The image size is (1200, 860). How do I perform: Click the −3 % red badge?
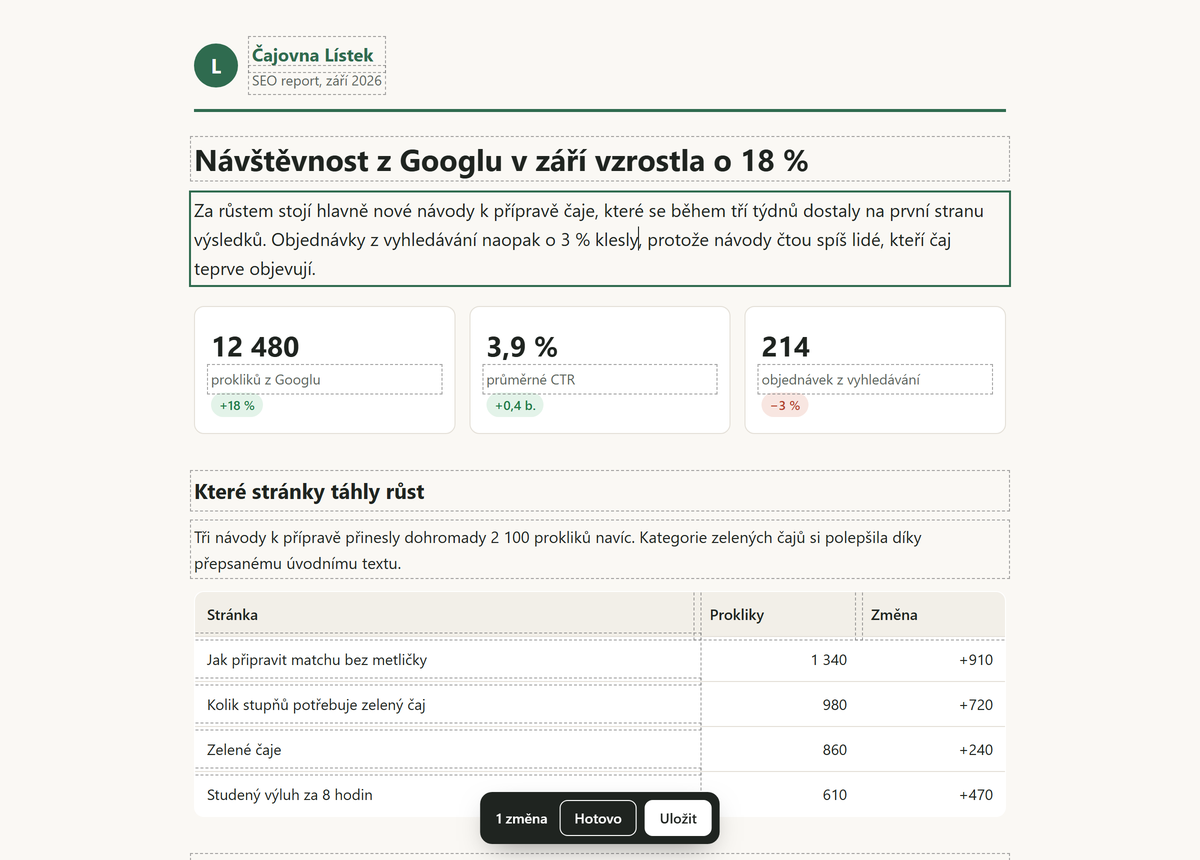click(x=785, y=405)
